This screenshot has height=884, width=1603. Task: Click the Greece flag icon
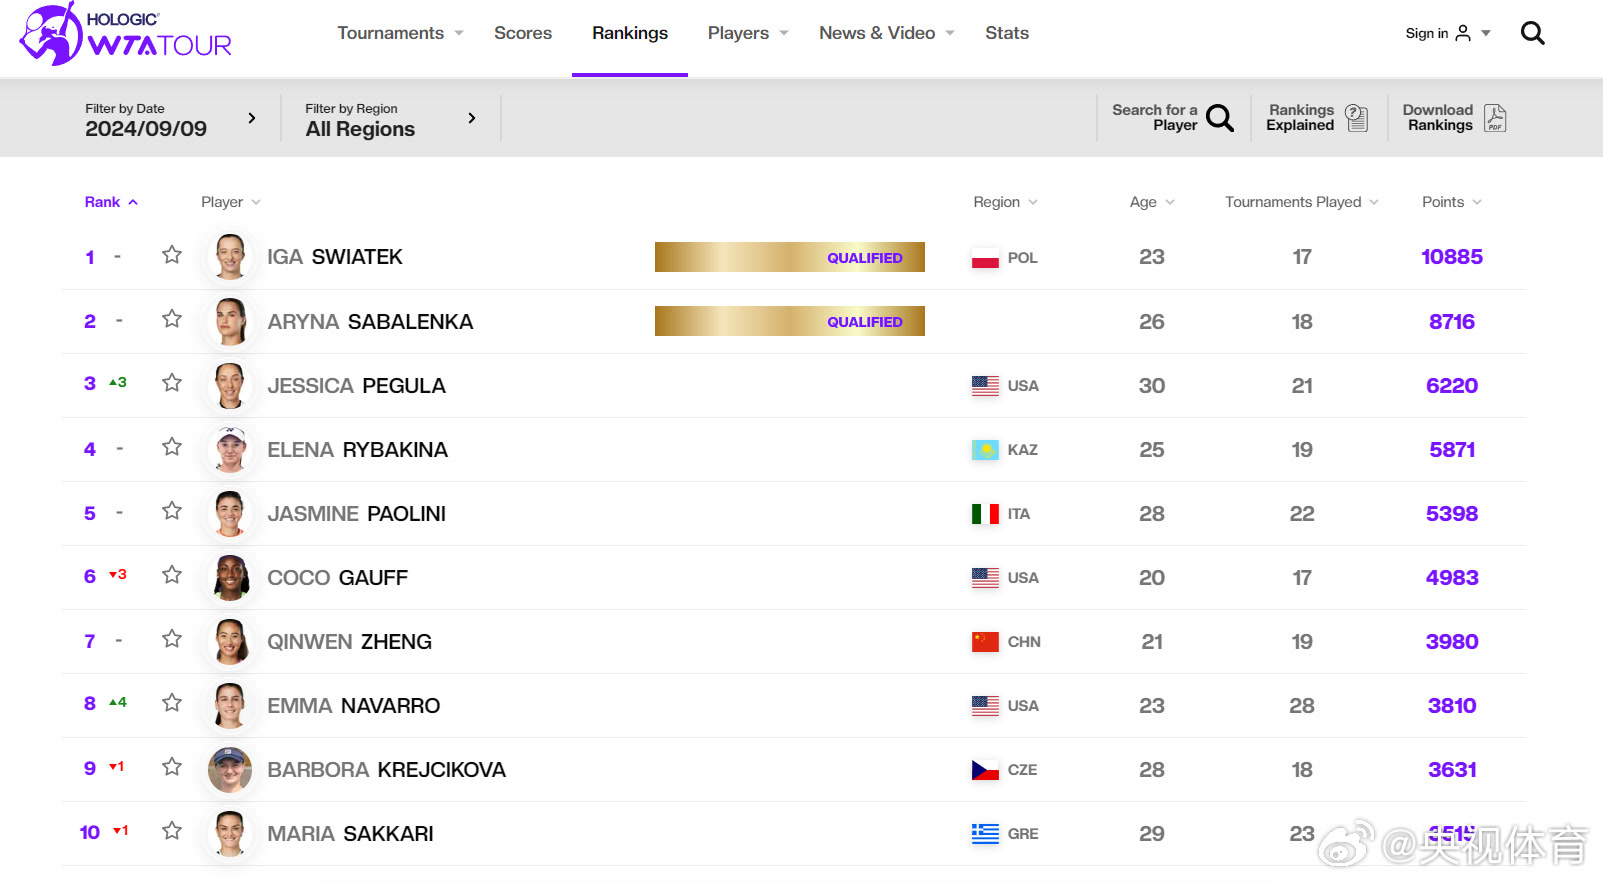pyautogui.click(x=985, y=834)
